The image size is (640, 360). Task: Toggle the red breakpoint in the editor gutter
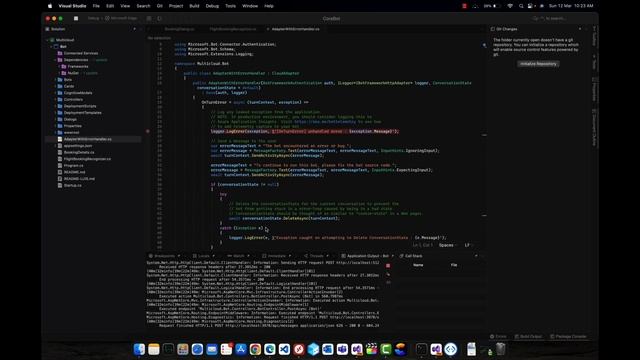pos(148,131)
